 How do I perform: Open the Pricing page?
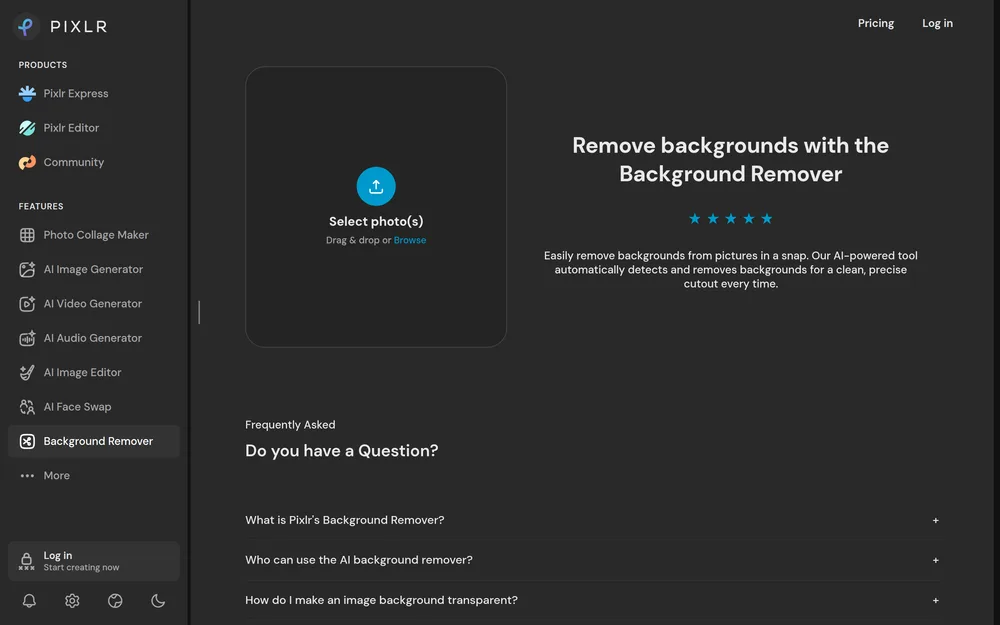(x=876, y=23)
